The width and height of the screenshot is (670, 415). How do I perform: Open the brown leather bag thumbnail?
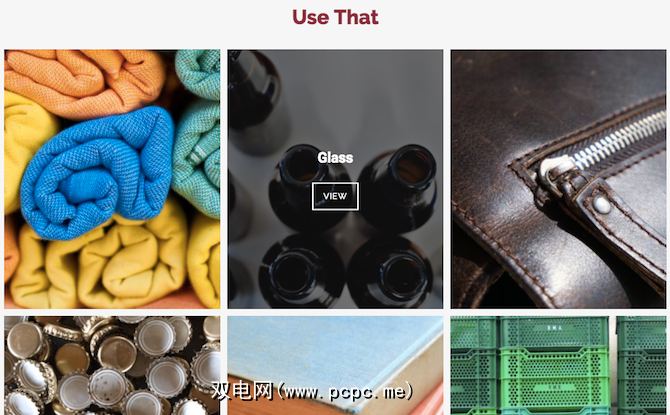[x=558, y=179]
